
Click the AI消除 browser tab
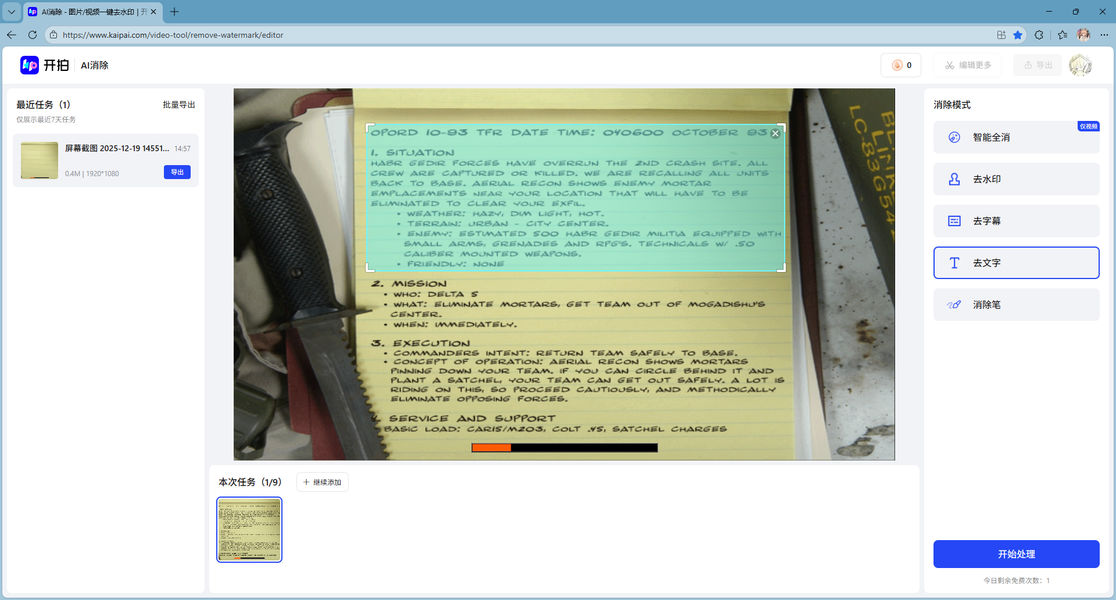[90, 11]
